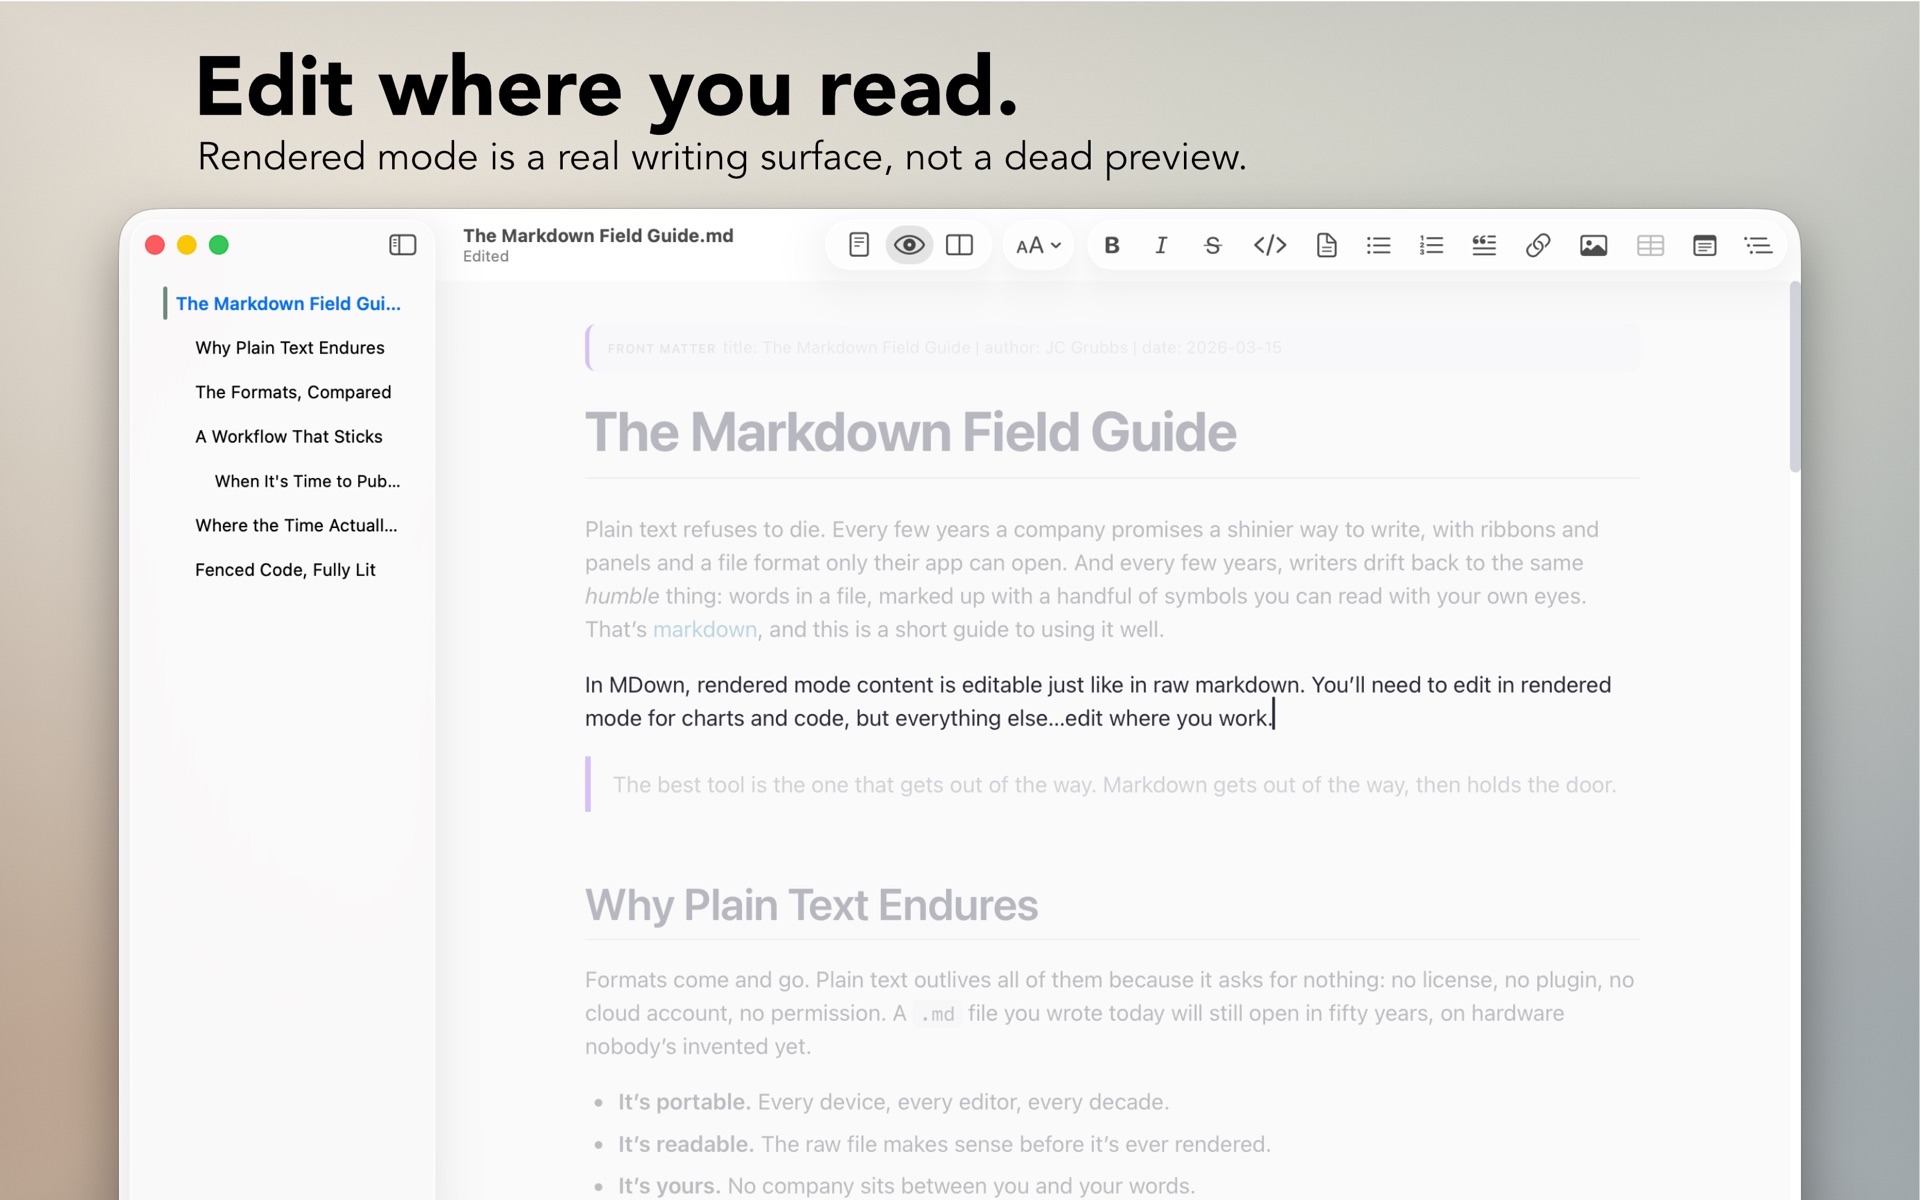Switch to split side-by-side view

[x=959, y=245]
